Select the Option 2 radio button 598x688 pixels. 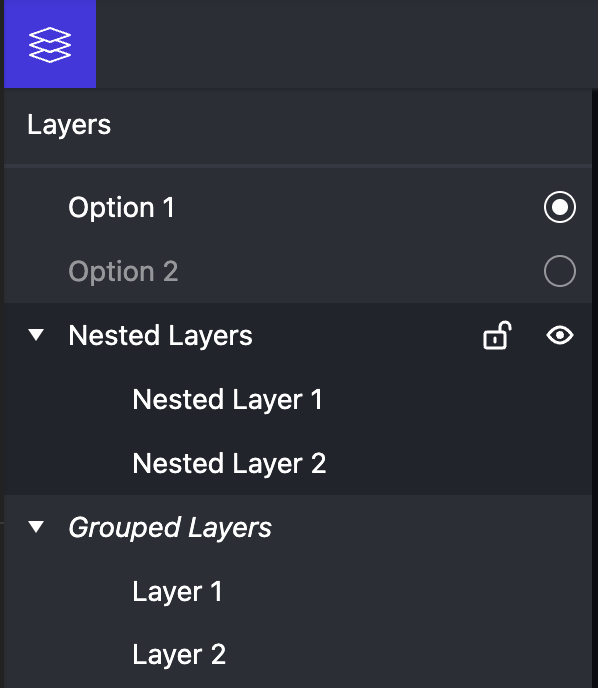click(560, 271)
